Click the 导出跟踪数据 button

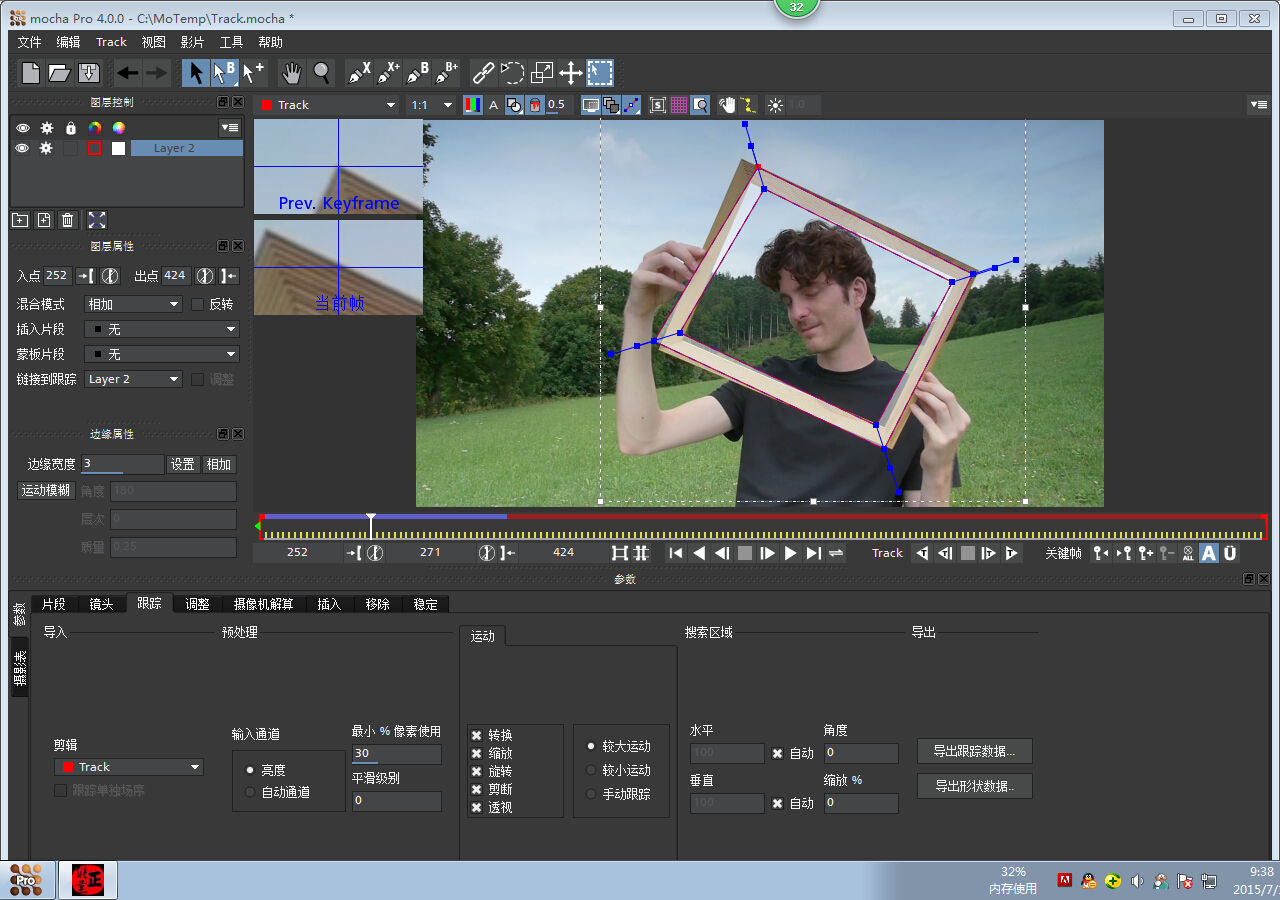tap(974, 751)
